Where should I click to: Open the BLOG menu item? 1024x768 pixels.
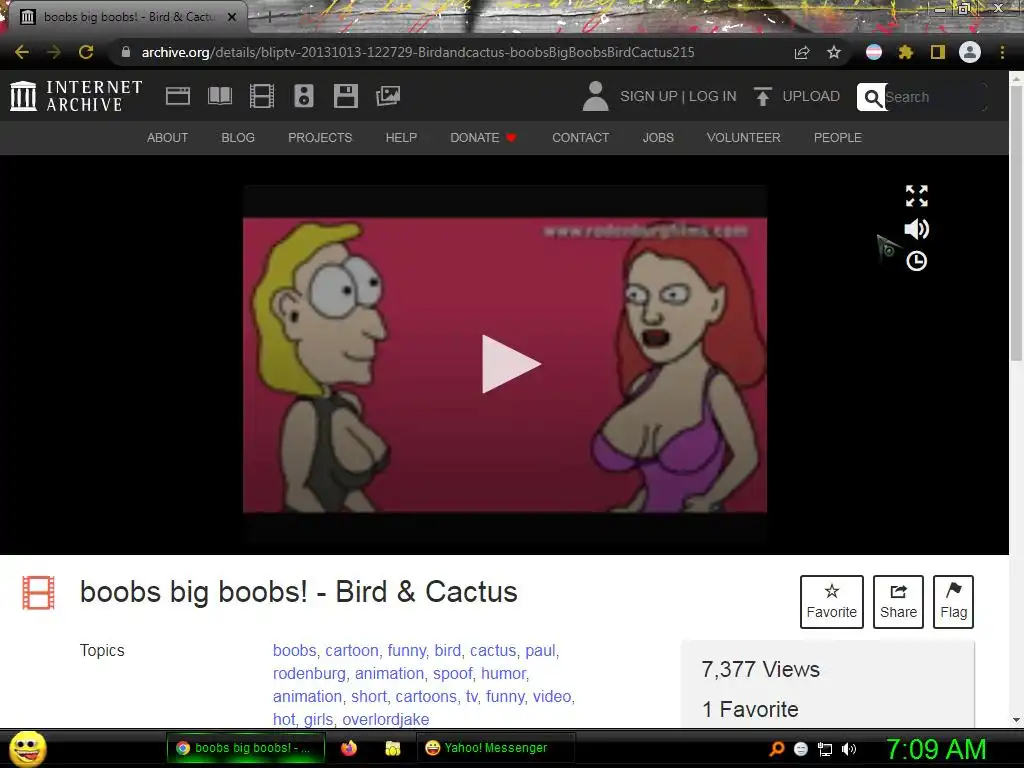coord(238,138)
